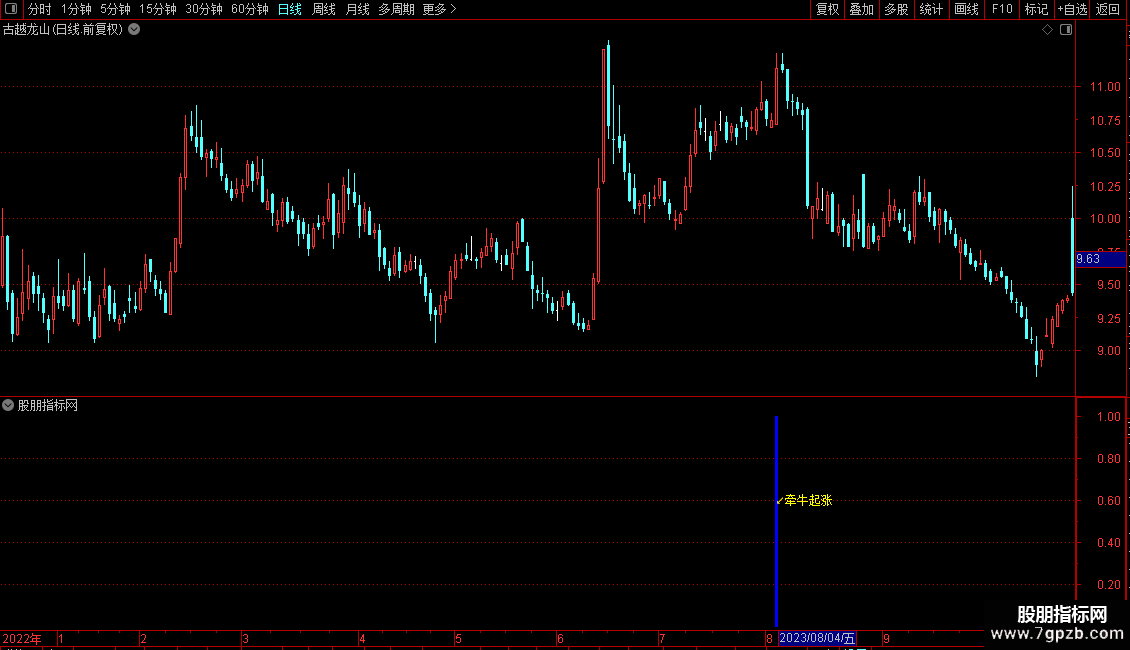The width and height of the screenshot is (1130, 650).
Task: Open the 画线 drawing tools
Action: coord(966,9)
